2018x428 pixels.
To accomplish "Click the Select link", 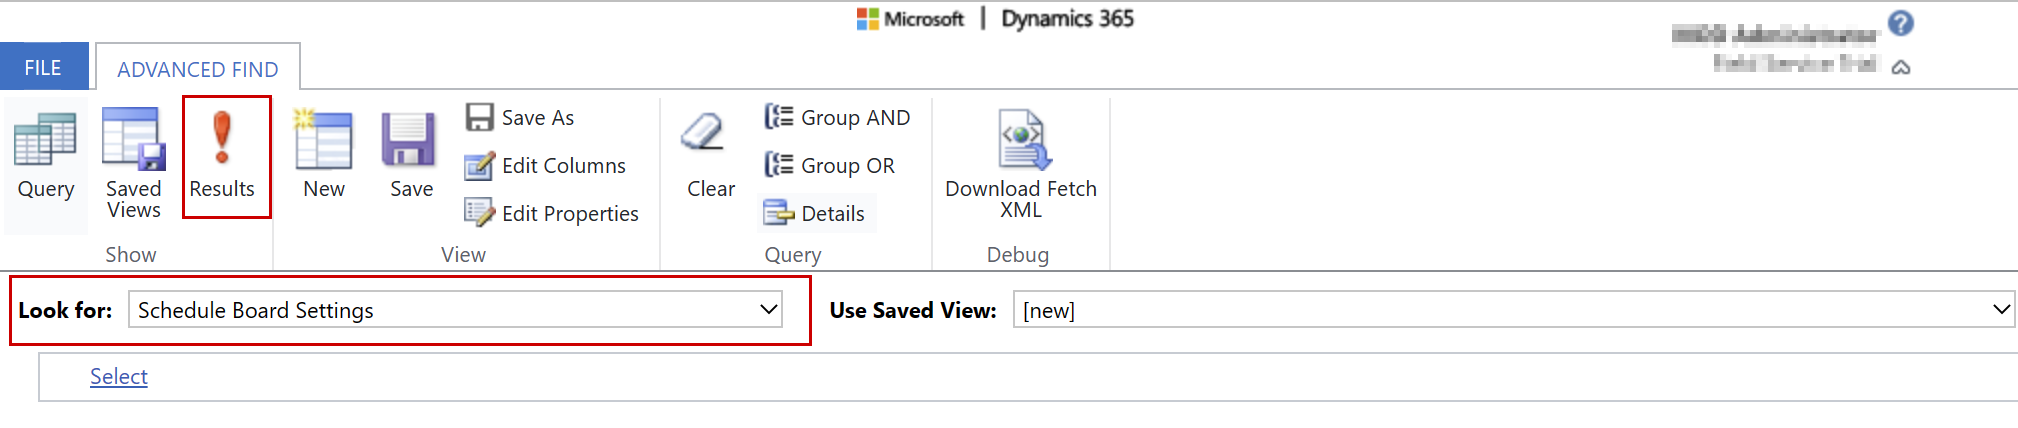I will (119, 377).
